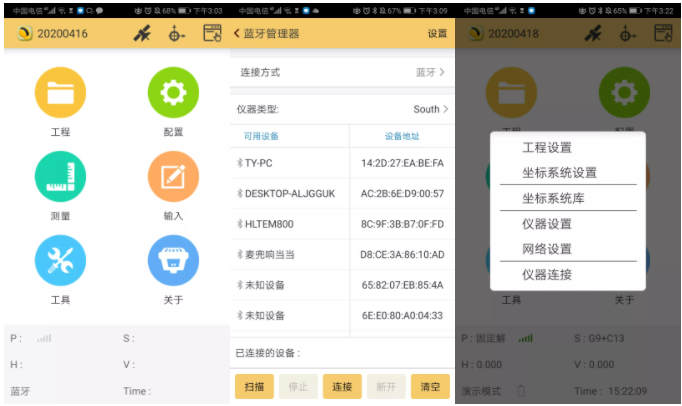Tap positioning crosshair icon in 20200418 header
This screenshot has height=406, width=682.
[627, 34]
